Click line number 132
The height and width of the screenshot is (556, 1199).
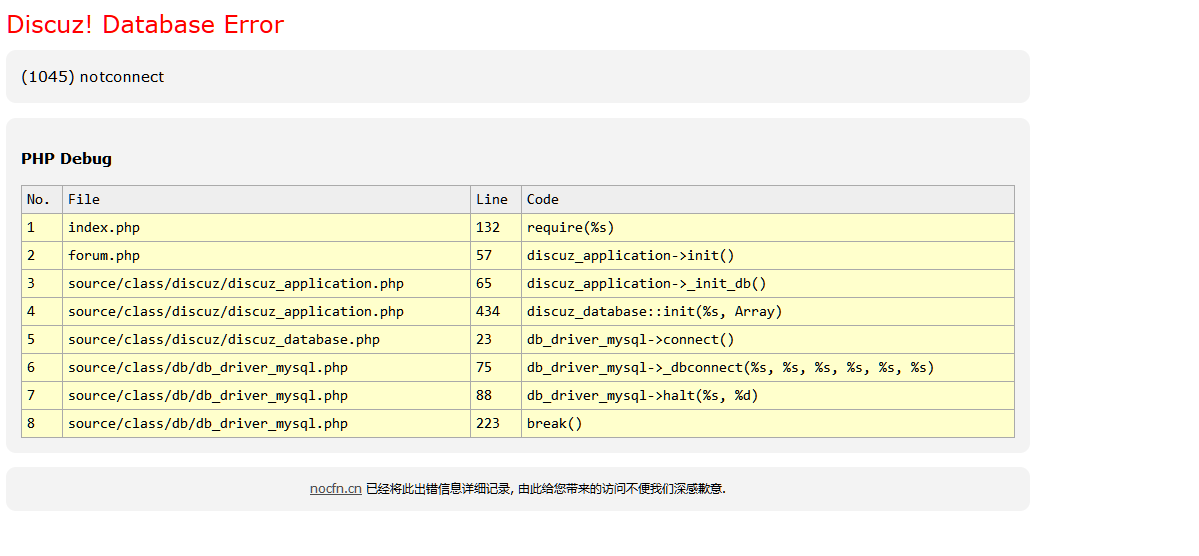pos(496,228)
